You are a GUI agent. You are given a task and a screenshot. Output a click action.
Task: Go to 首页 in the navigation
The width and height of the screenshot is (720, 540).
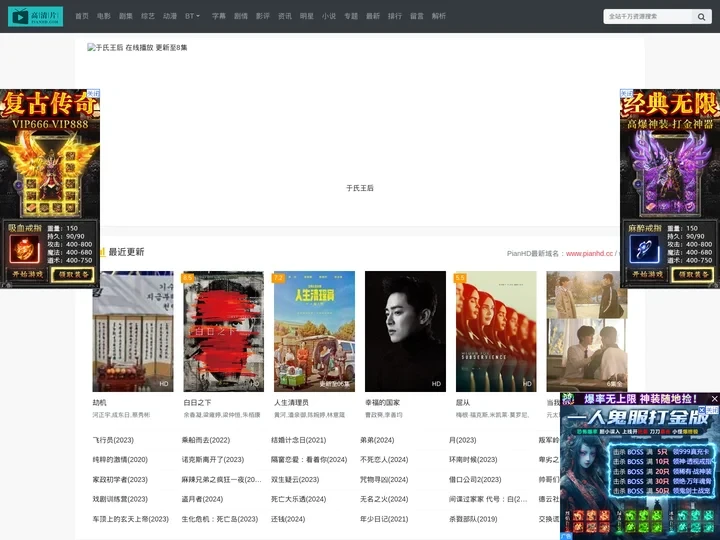click(82, 16)
